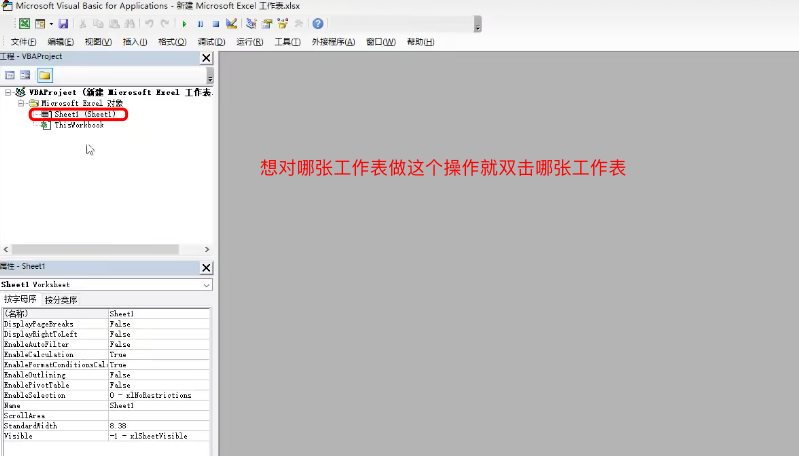Switch to 按字母序 tab
799x456 pixels.
(20, 299)
